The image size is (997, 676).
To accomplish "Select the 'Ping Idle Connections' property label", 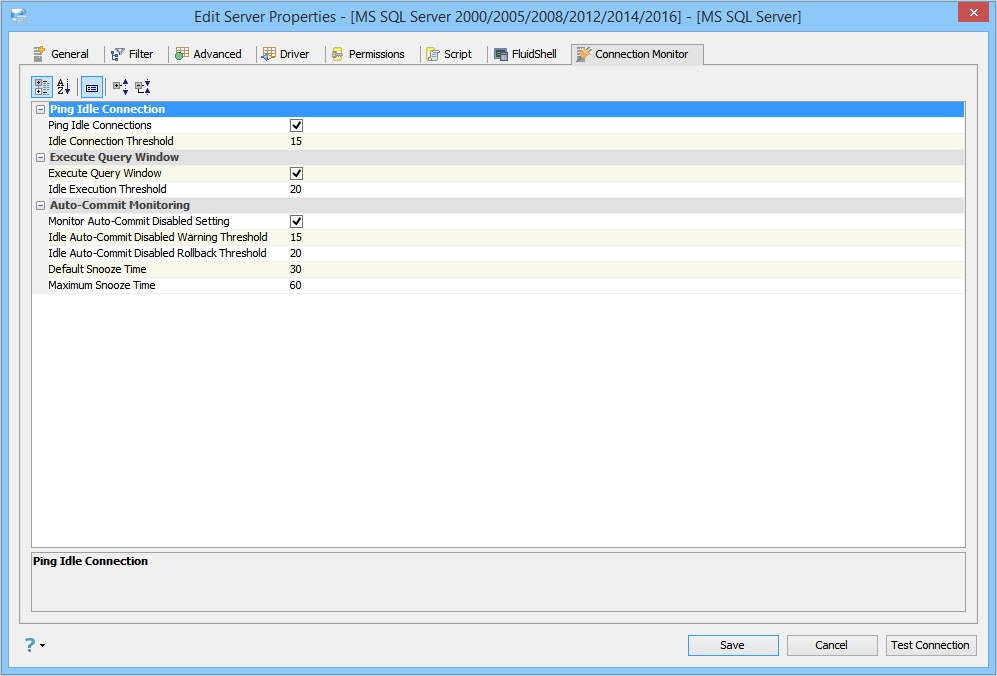I will click(x=100, y=125).
